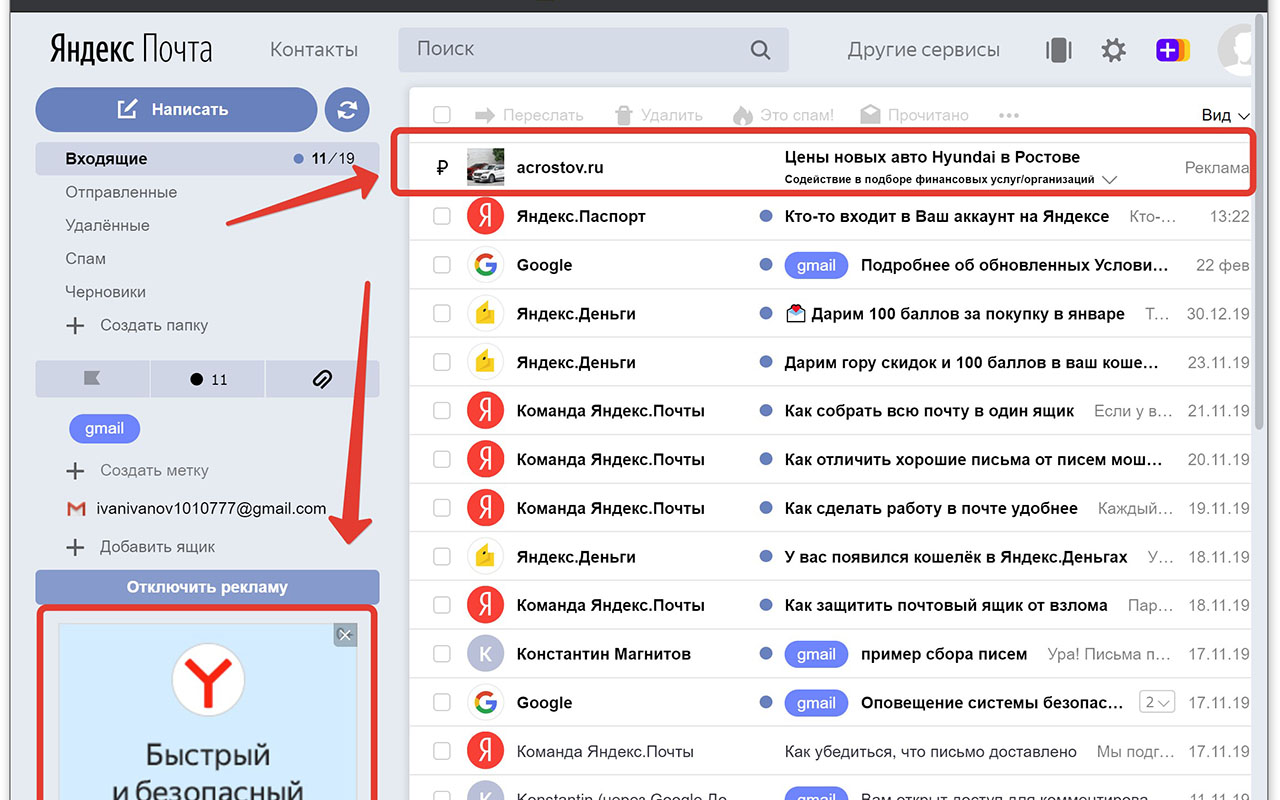Click the acrostov.ru ad car thumbnail
This screenshot has width=1280, height=800.
click(485, 167)
